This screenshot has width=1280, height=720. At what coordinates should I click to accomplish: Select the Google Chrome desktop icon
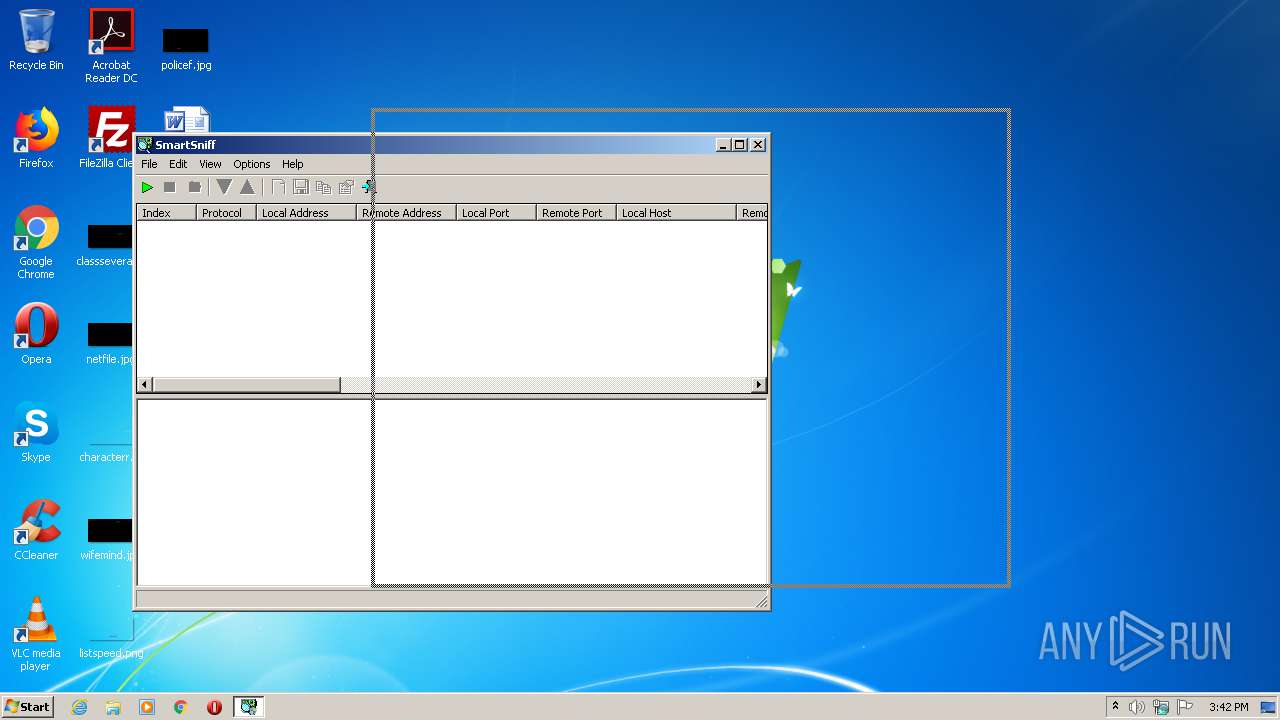click(36, 242)
